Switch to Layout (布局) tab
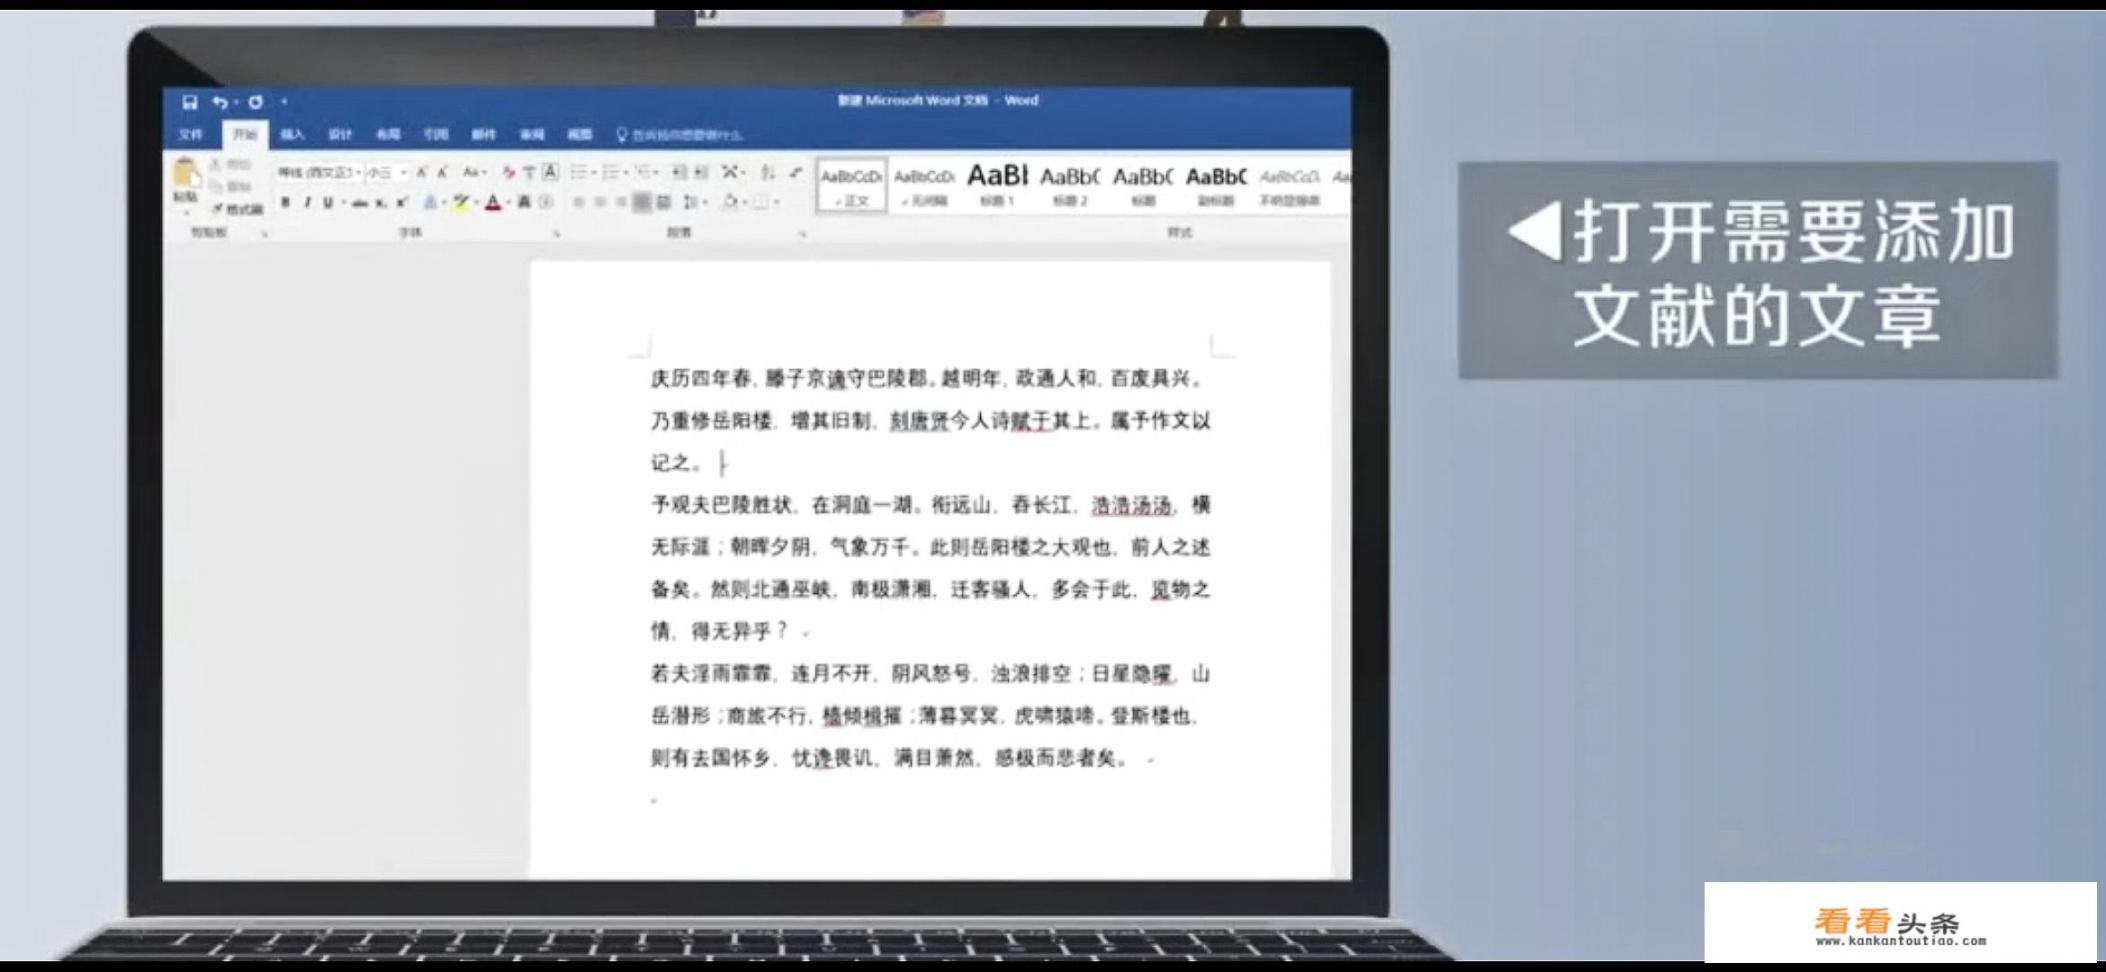 388,135
